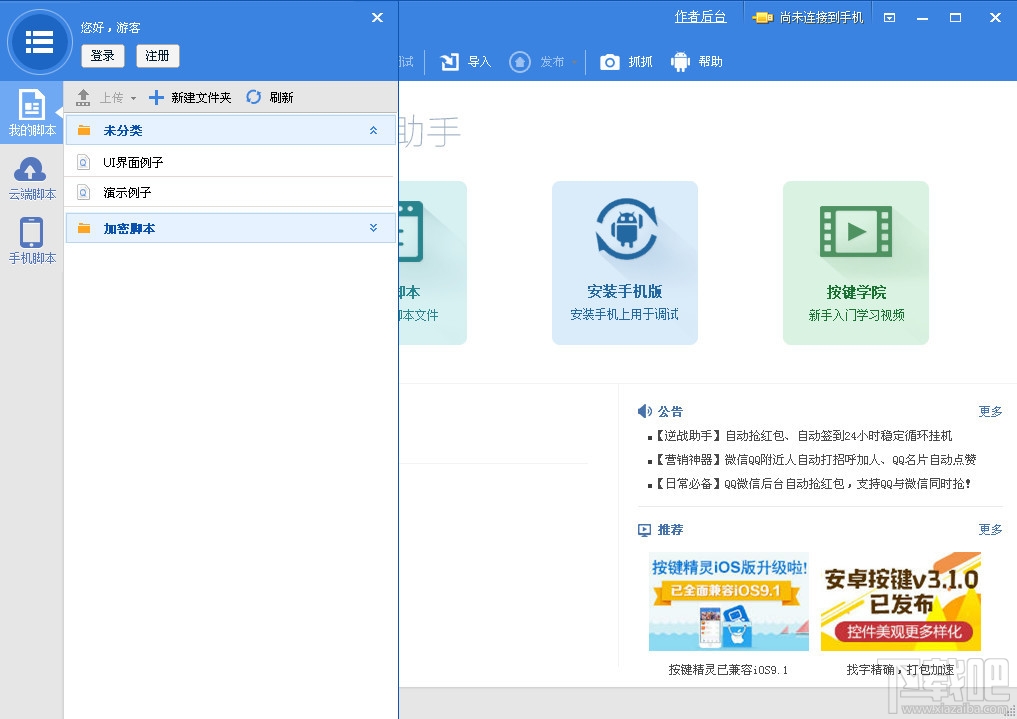Open 更多 link beside 公告
1017x719 pixels.
pyautogui.click(x=990, y=411)
